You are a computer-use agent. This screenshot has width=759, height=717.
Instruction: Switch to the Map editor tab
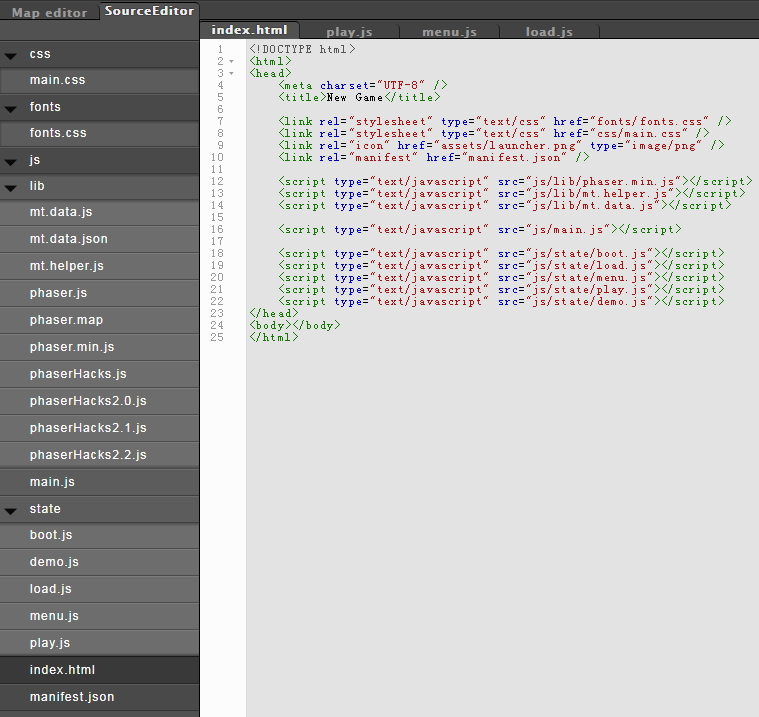pyautogui.click(x=49, y=12)
